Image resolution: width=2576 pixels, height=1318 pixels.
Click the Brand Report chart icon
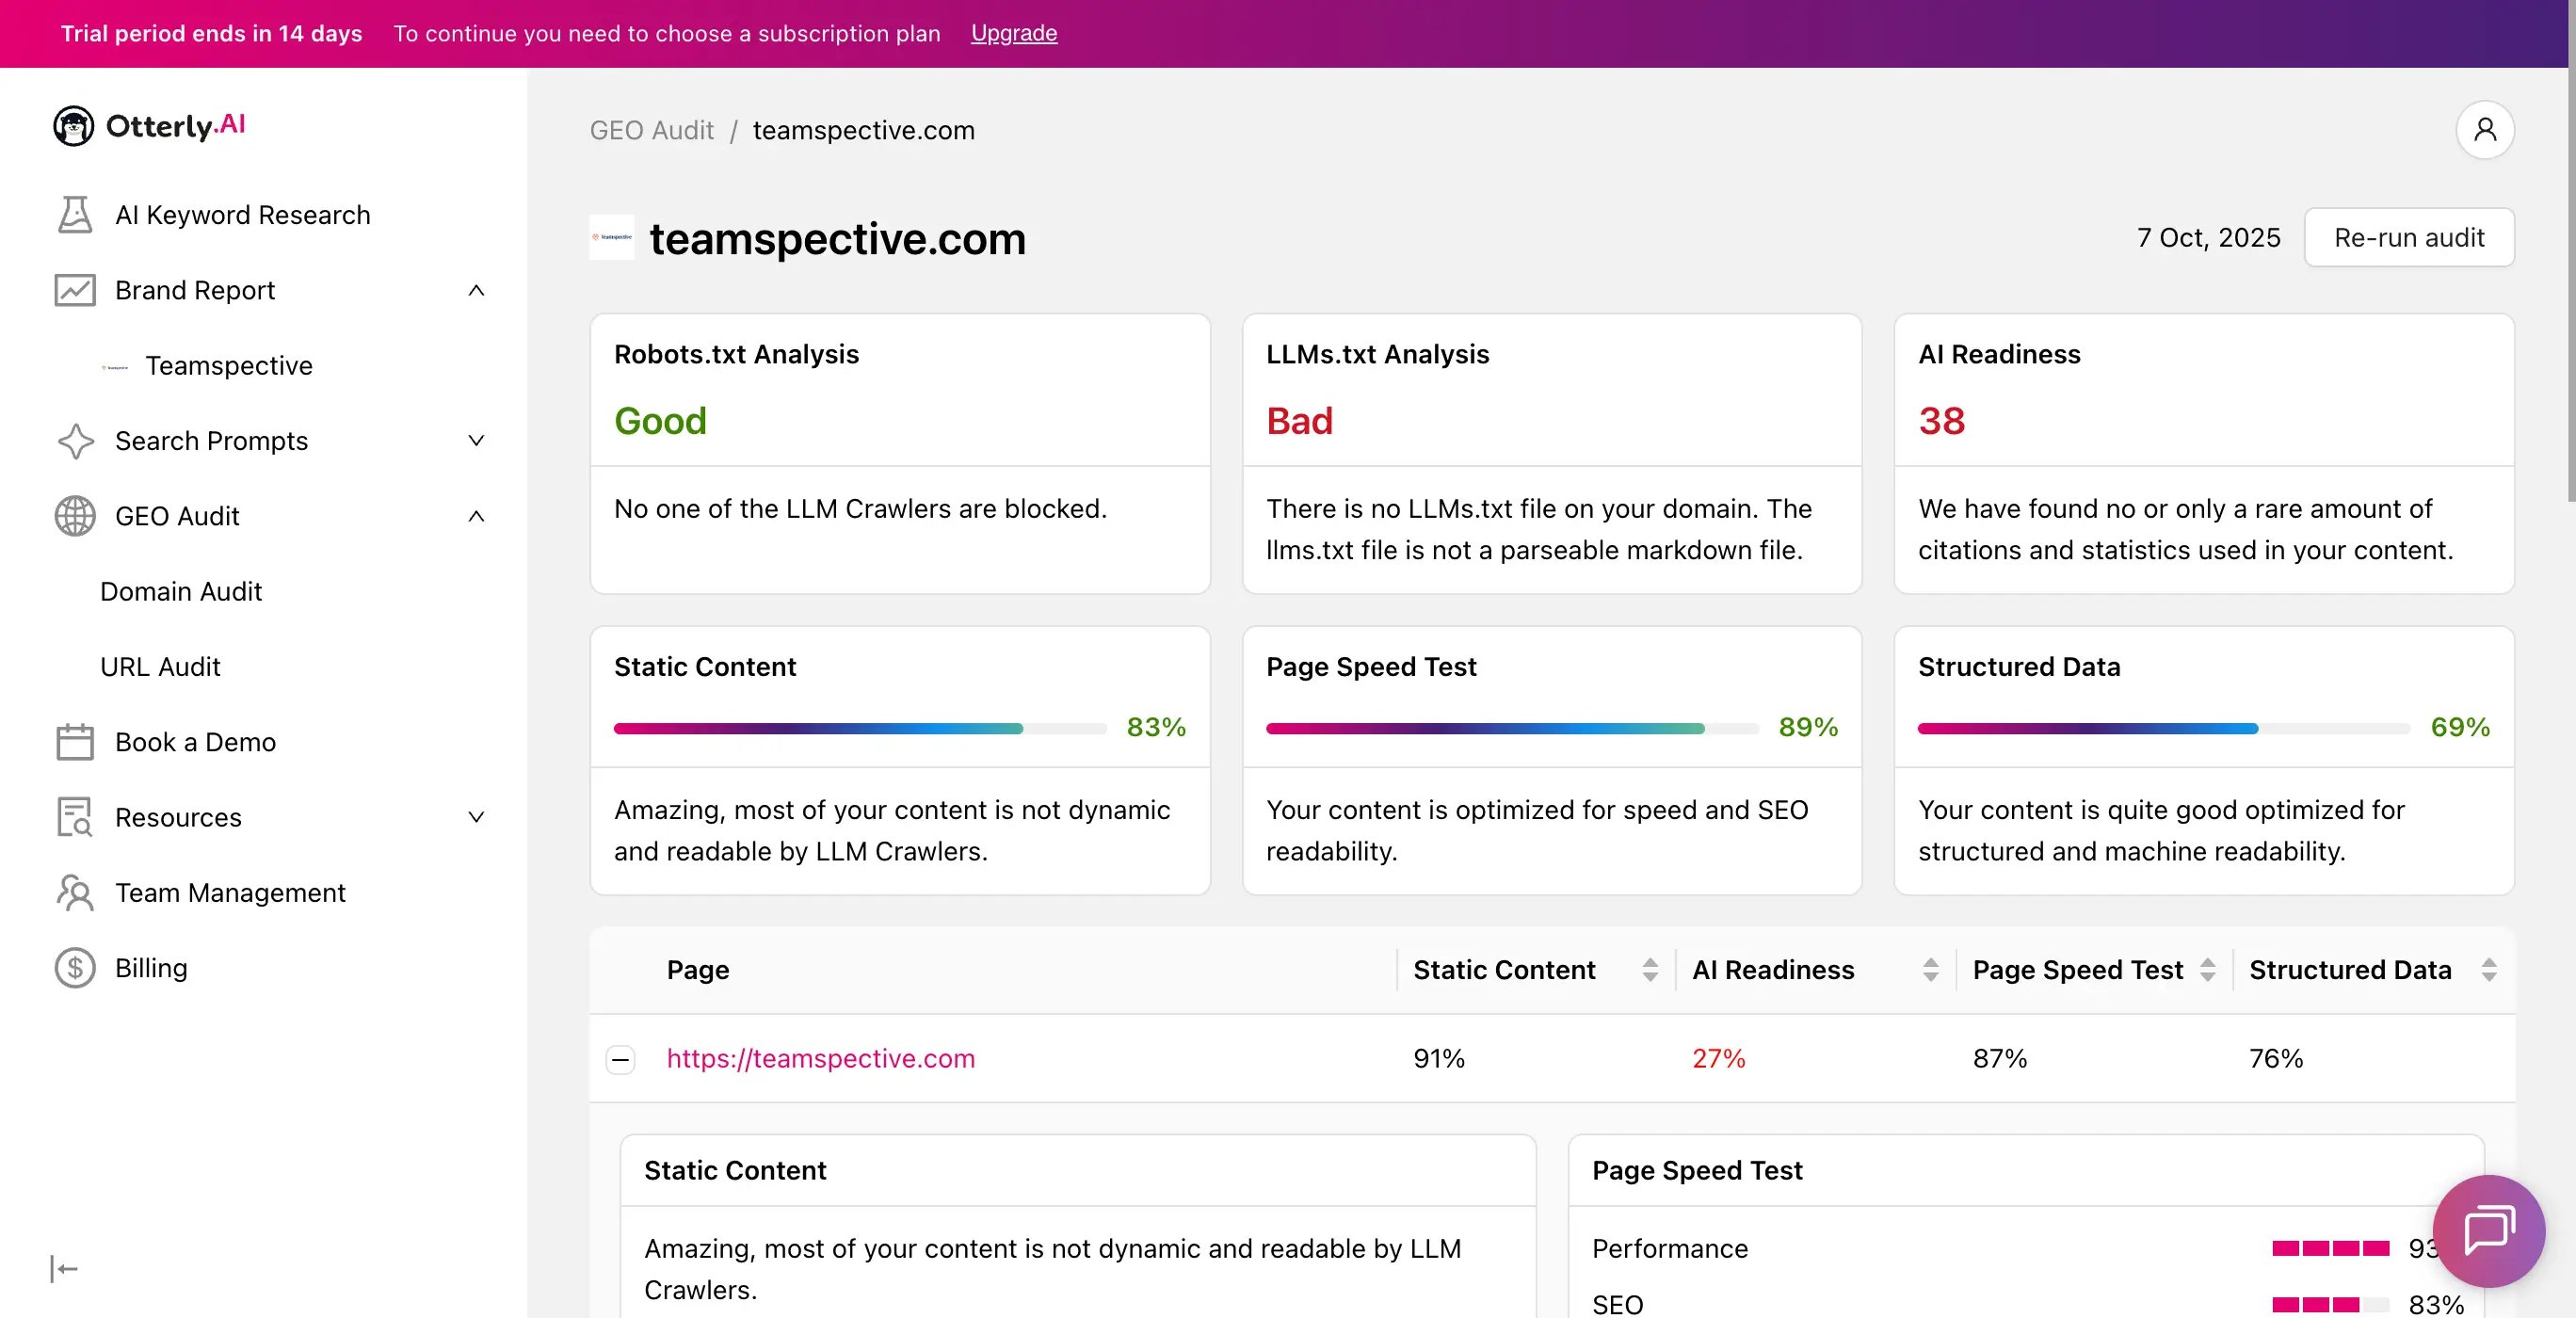(x=75, y=290)
